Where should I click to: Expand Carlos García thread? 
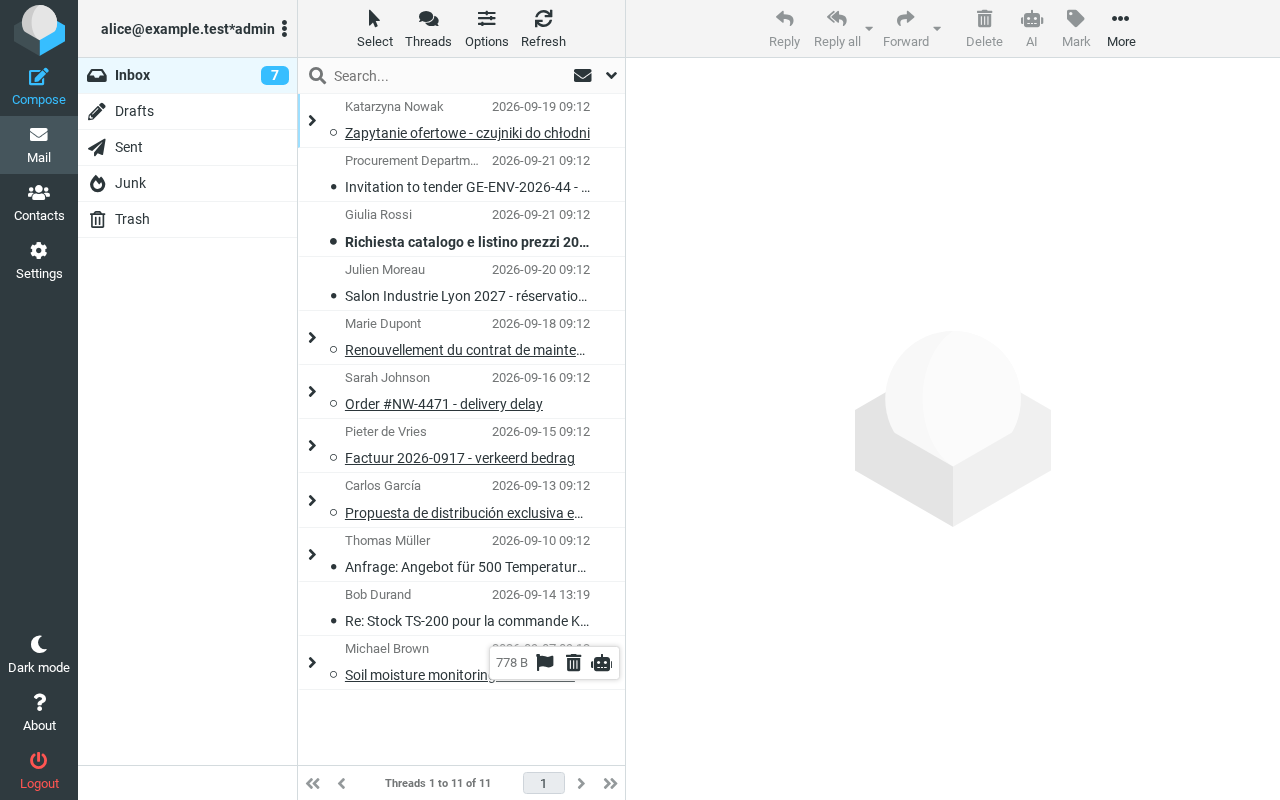[312, 500]
